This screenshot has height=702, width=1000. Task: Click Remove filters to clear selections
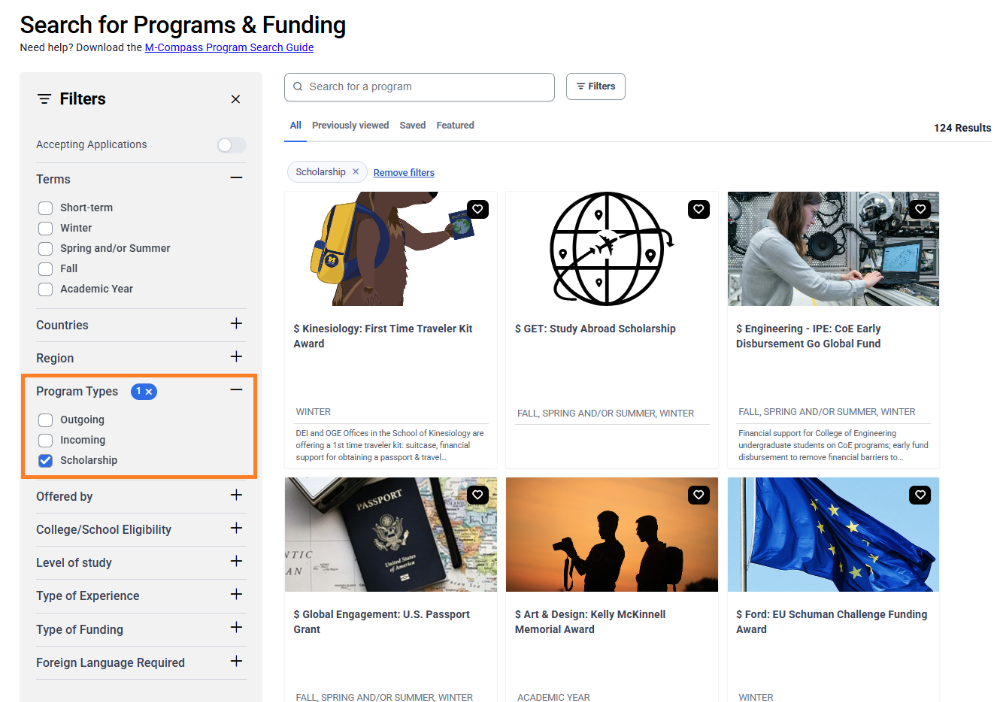click(x=403, y=172)
